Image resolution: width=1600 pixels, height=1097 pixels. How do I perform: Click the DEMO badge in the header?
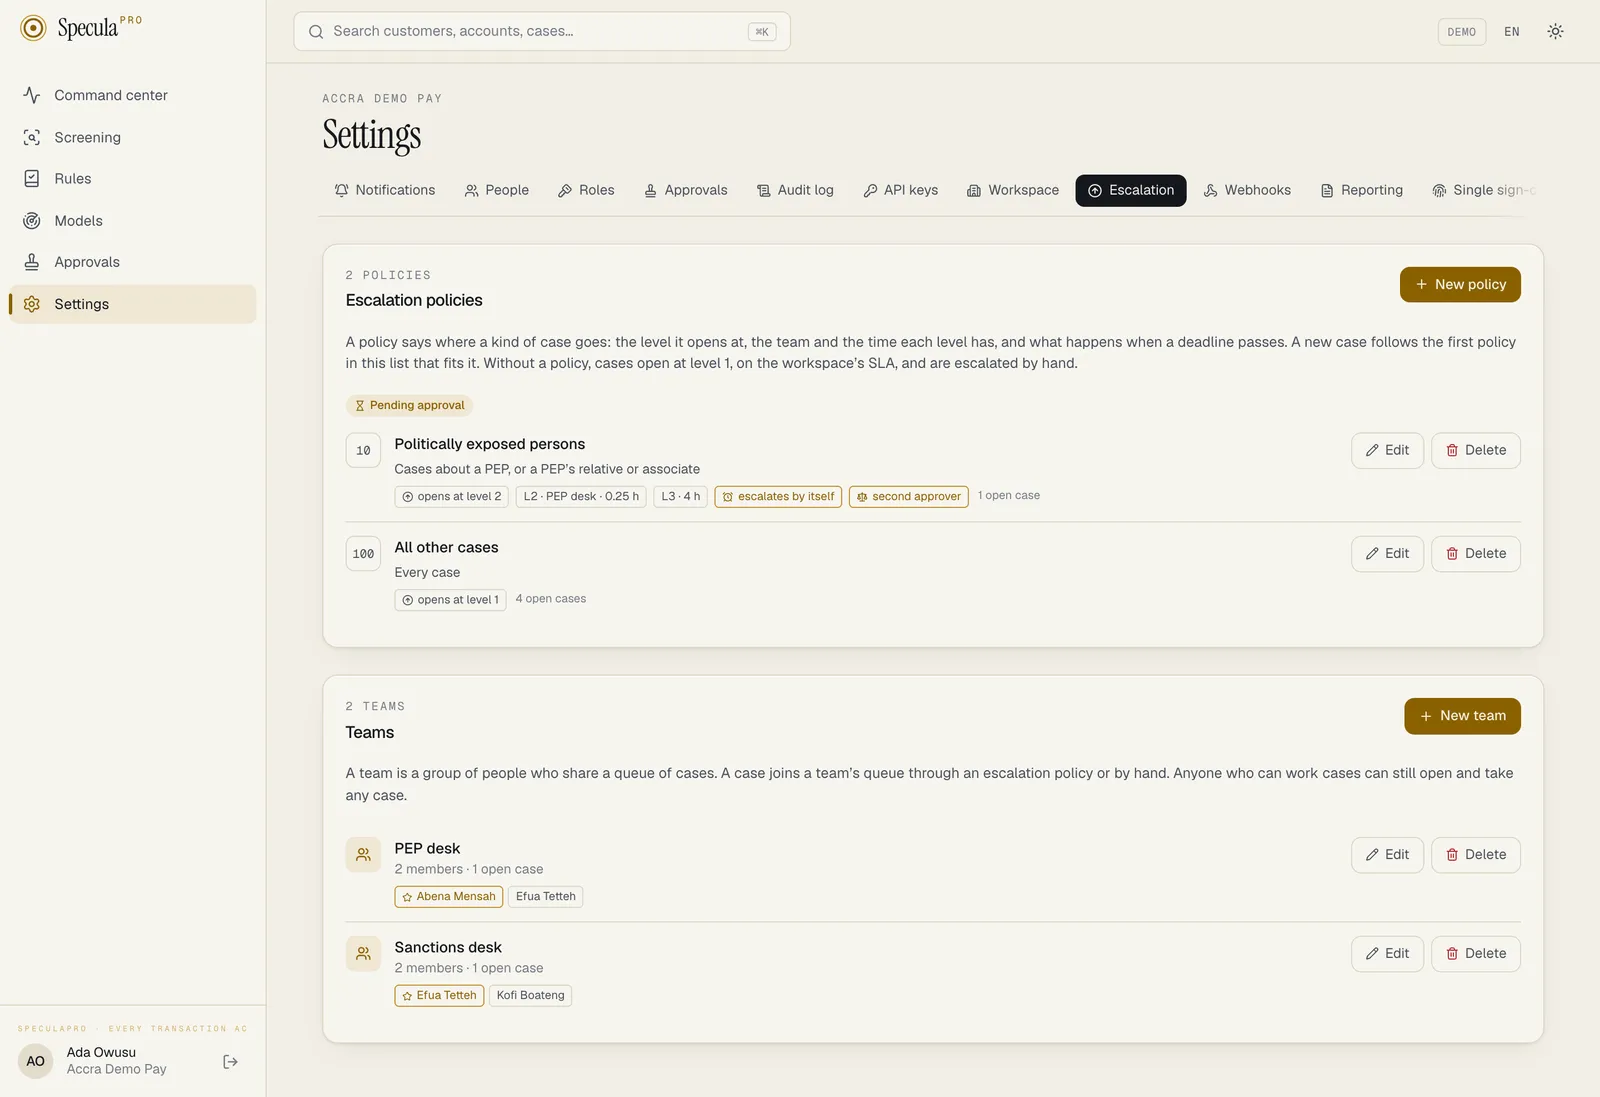[1462, 32]
